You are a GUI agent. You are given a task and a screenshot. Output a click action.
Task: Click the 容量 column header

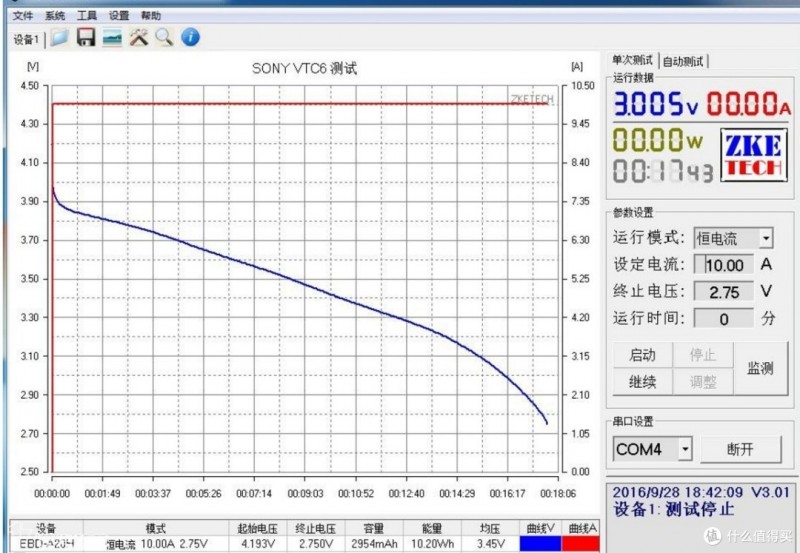[x=374, y=529]
